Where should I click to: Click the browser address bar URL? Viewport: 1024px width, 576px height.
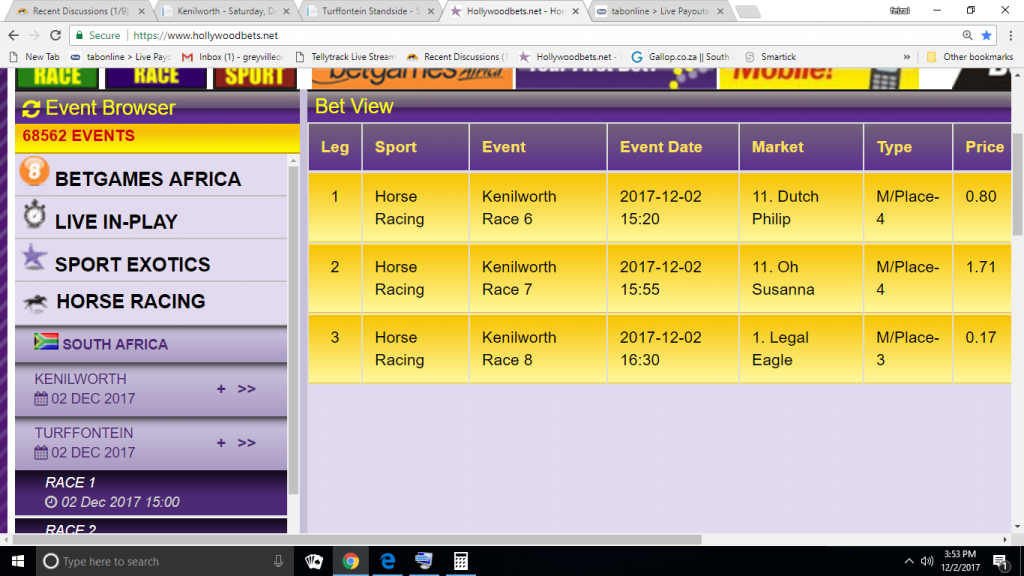coord(205,35)
